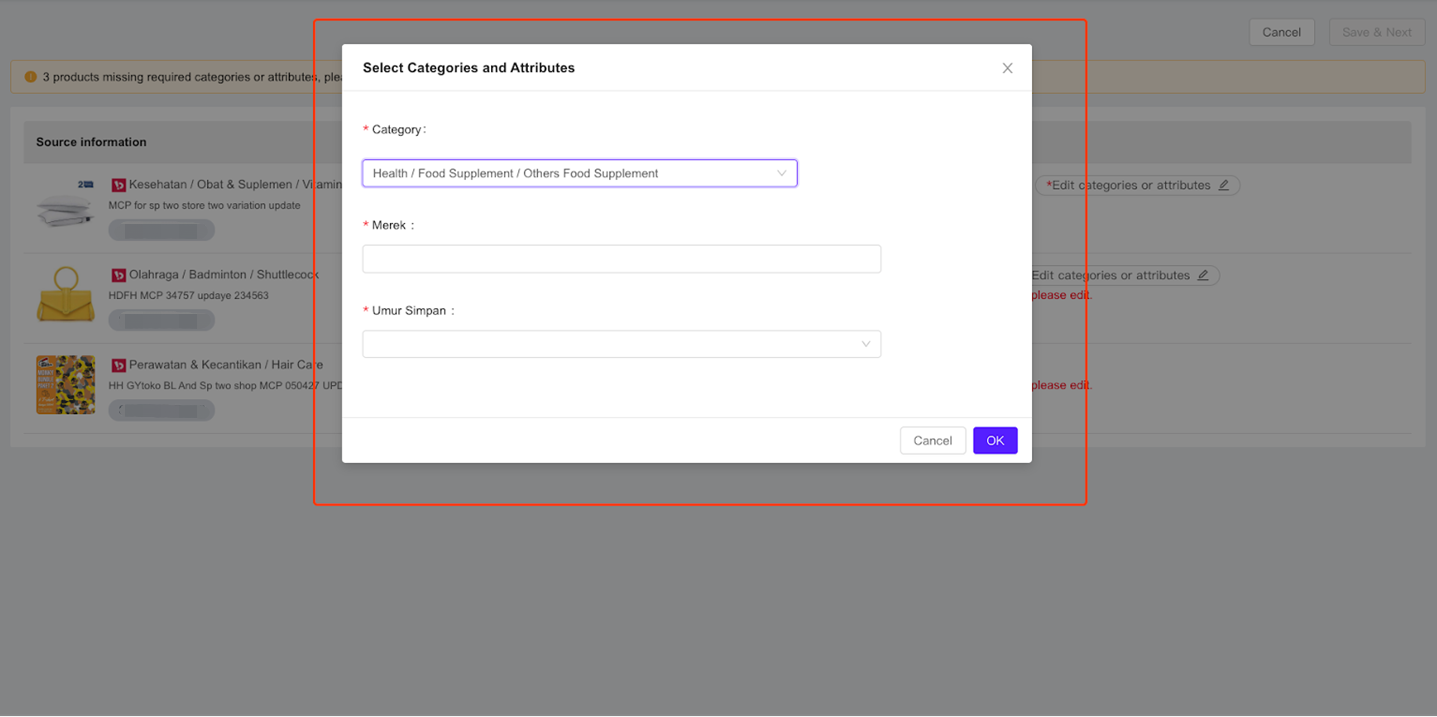Click the store logo beside Olahraga / Badminton
Viewport: 1437px width, 717px height.
(x=118, y=275)
